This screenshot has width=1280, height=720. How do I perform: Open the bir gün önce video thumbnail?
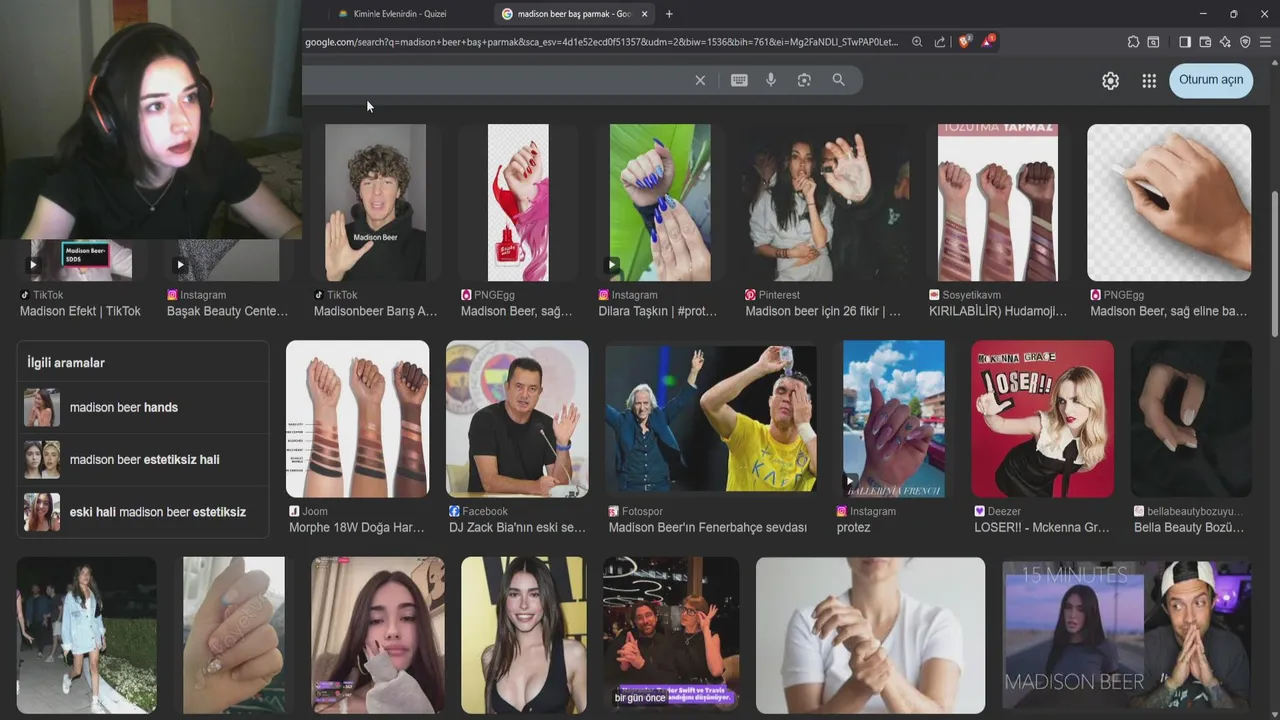(x=671, y=636)
